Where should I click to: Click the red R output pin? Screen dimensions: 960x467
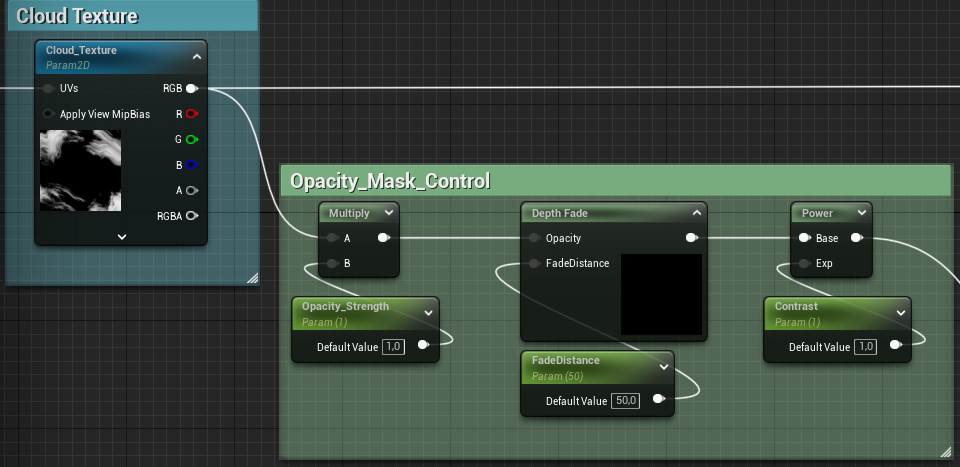192,114
